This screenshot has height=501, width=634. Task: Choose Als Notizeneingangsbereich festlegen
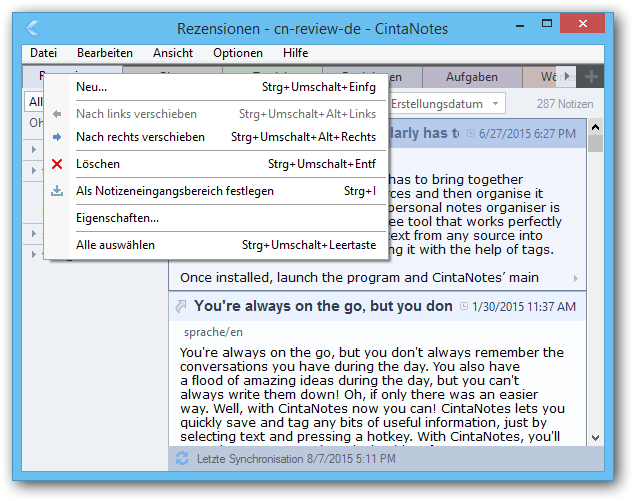click(216, 191)
